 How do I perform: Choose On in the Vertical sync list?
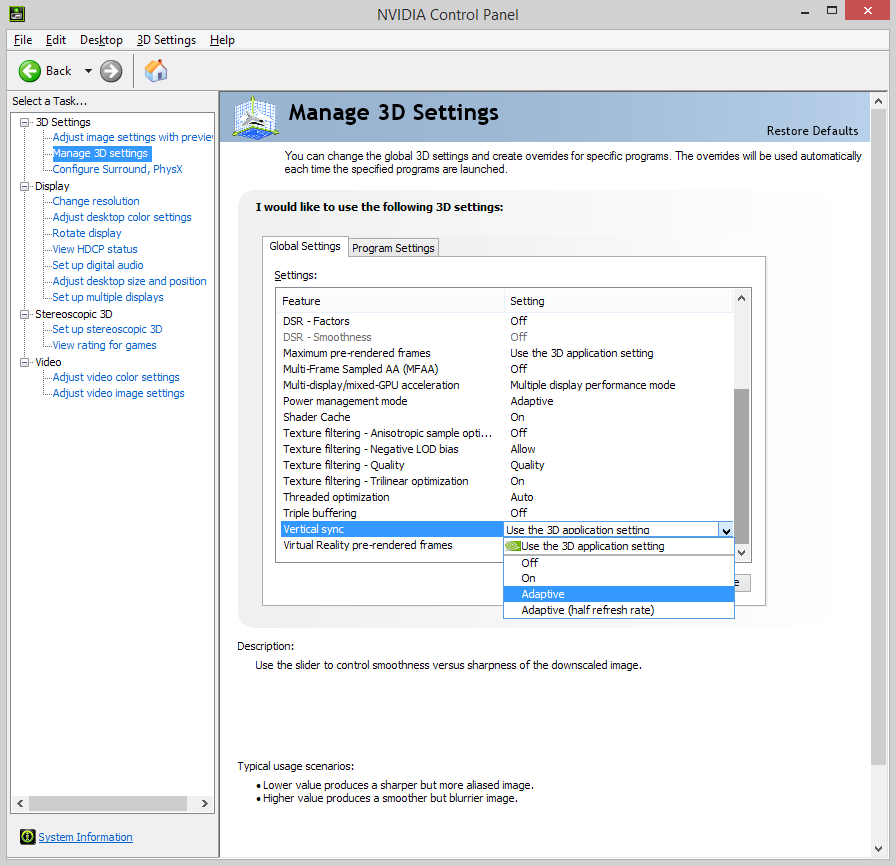point(619,578)
